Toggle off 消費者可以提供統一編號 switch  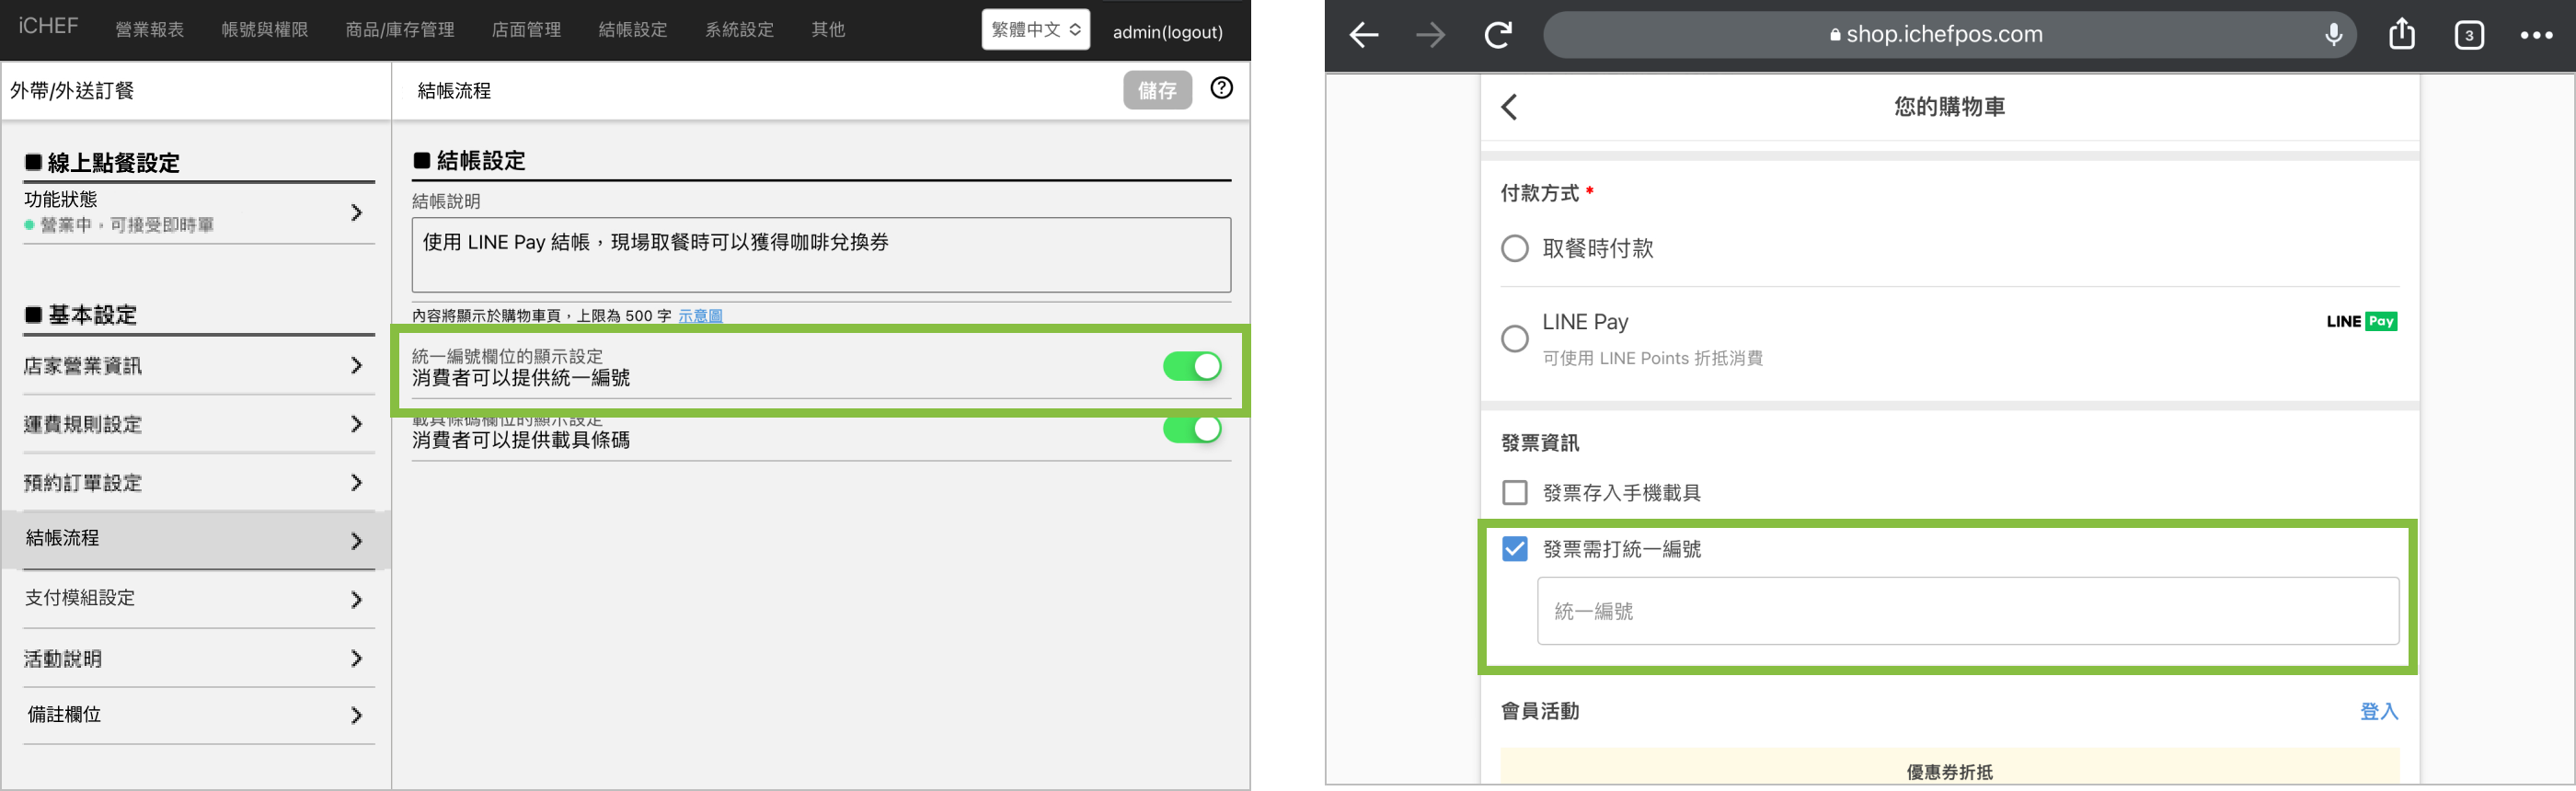click(x=1191, y=367)
